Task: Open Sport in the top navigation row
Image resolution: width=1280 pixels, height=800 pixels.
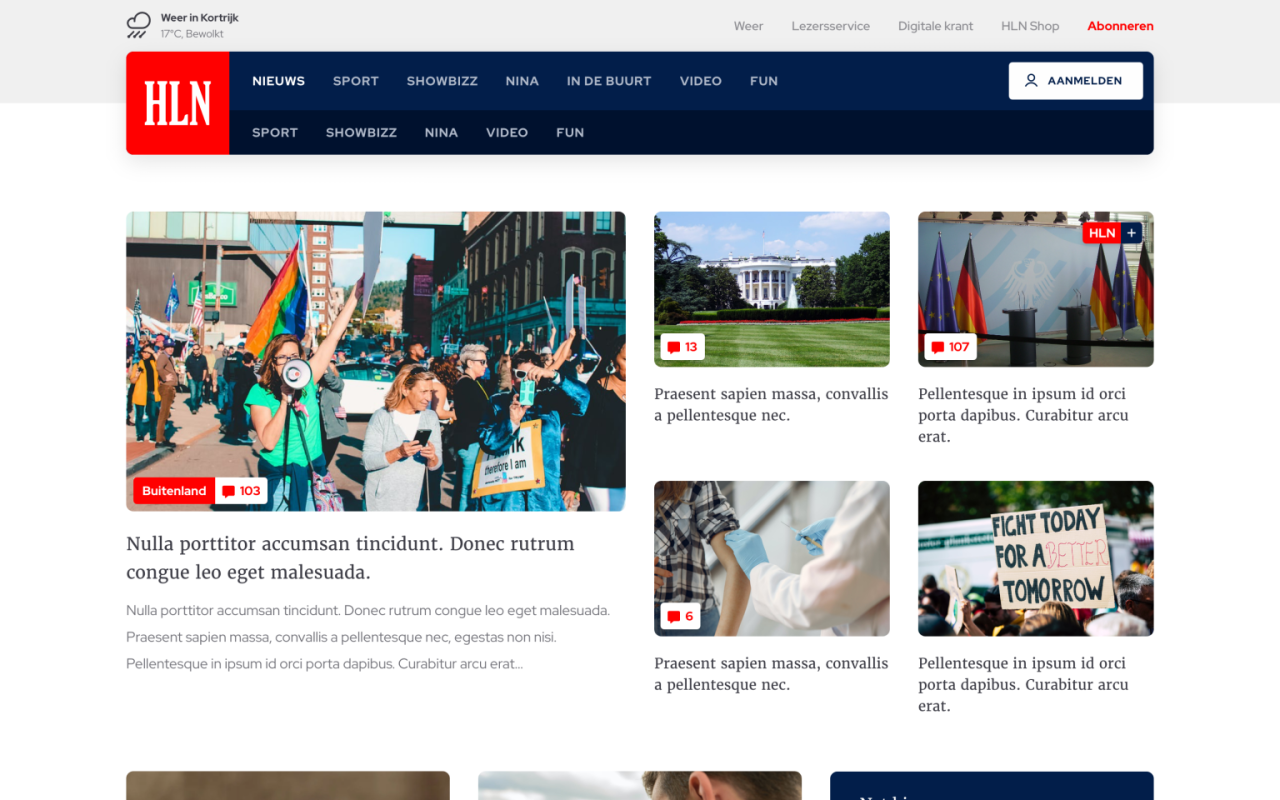Action: click(x=356, y=81)
